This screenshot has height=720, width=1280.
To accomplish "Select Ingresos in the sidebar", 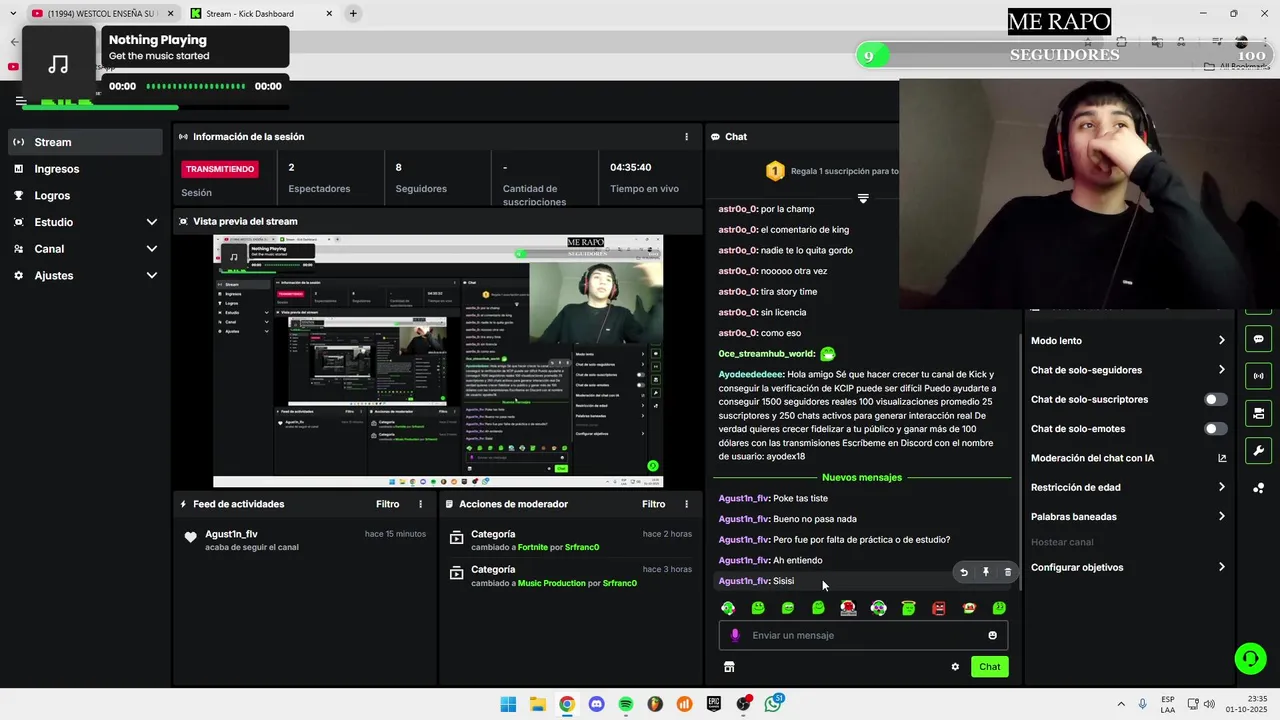I will 85,169.
